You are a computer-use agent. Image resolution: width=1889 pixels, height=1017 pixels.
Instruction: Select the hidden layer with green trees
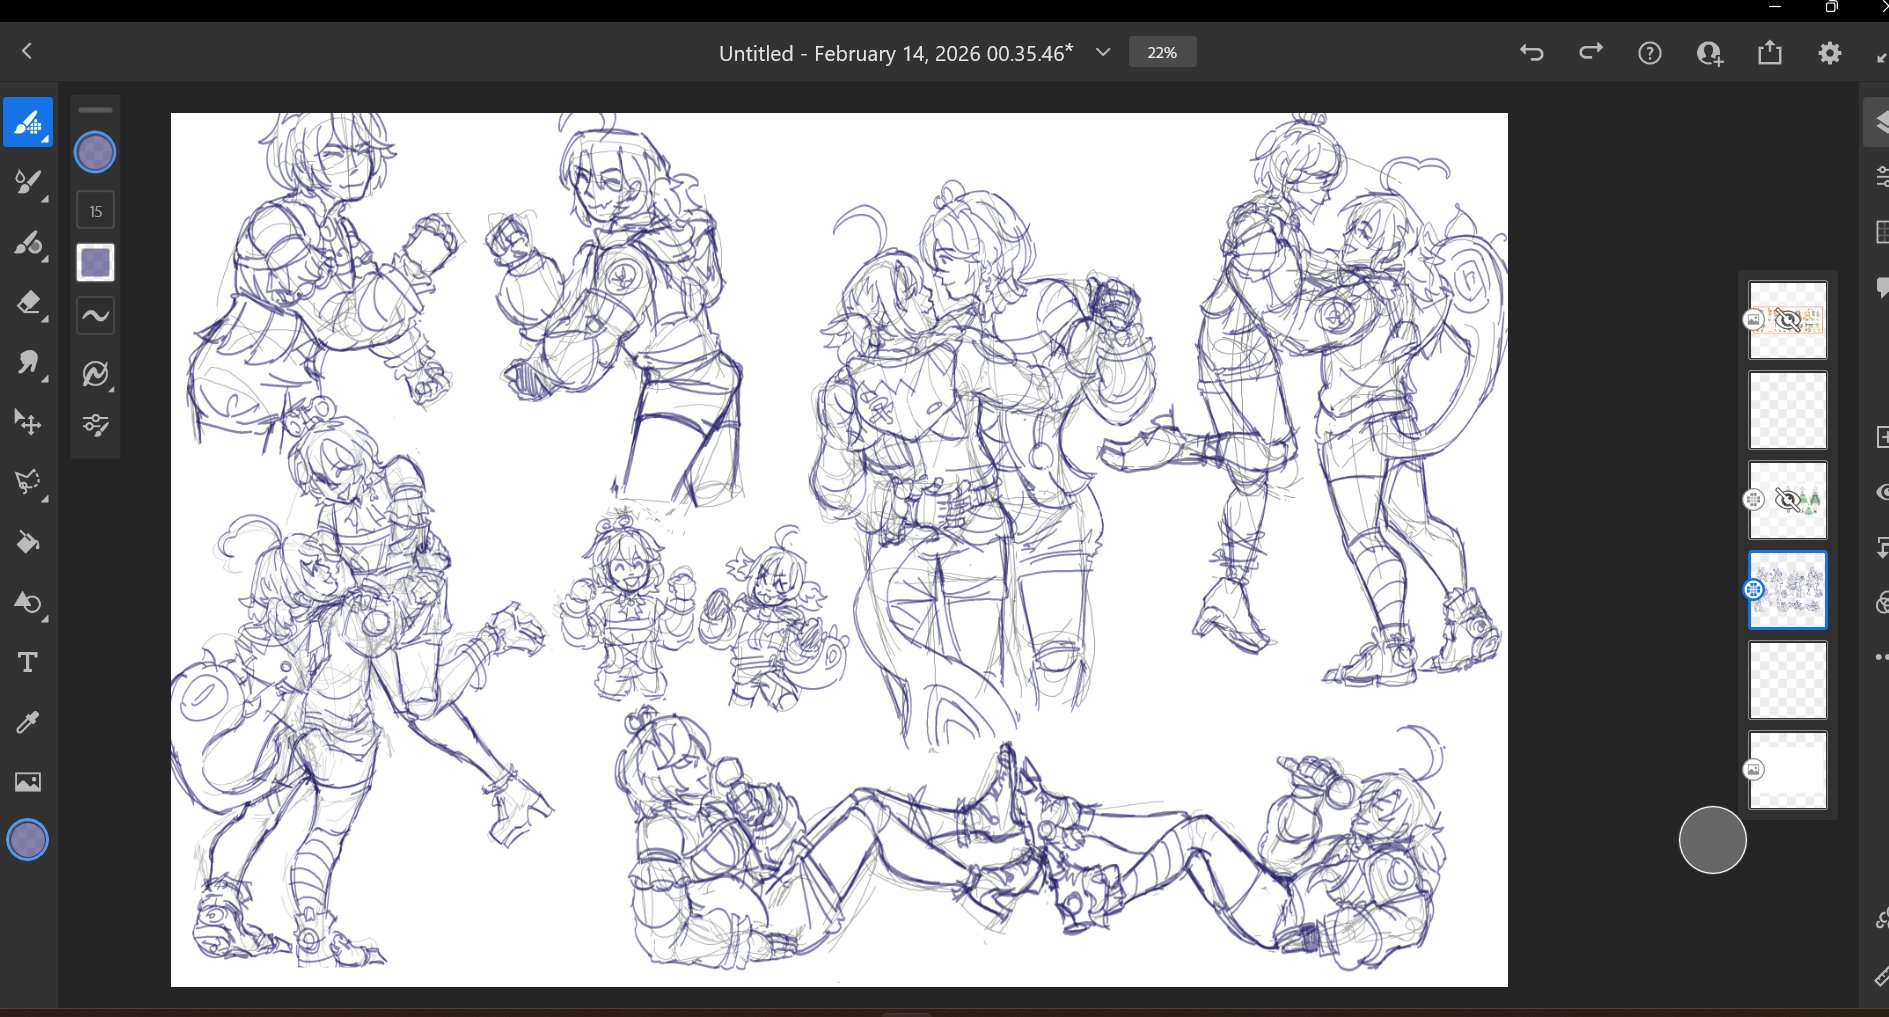(x=1787, y=500)
